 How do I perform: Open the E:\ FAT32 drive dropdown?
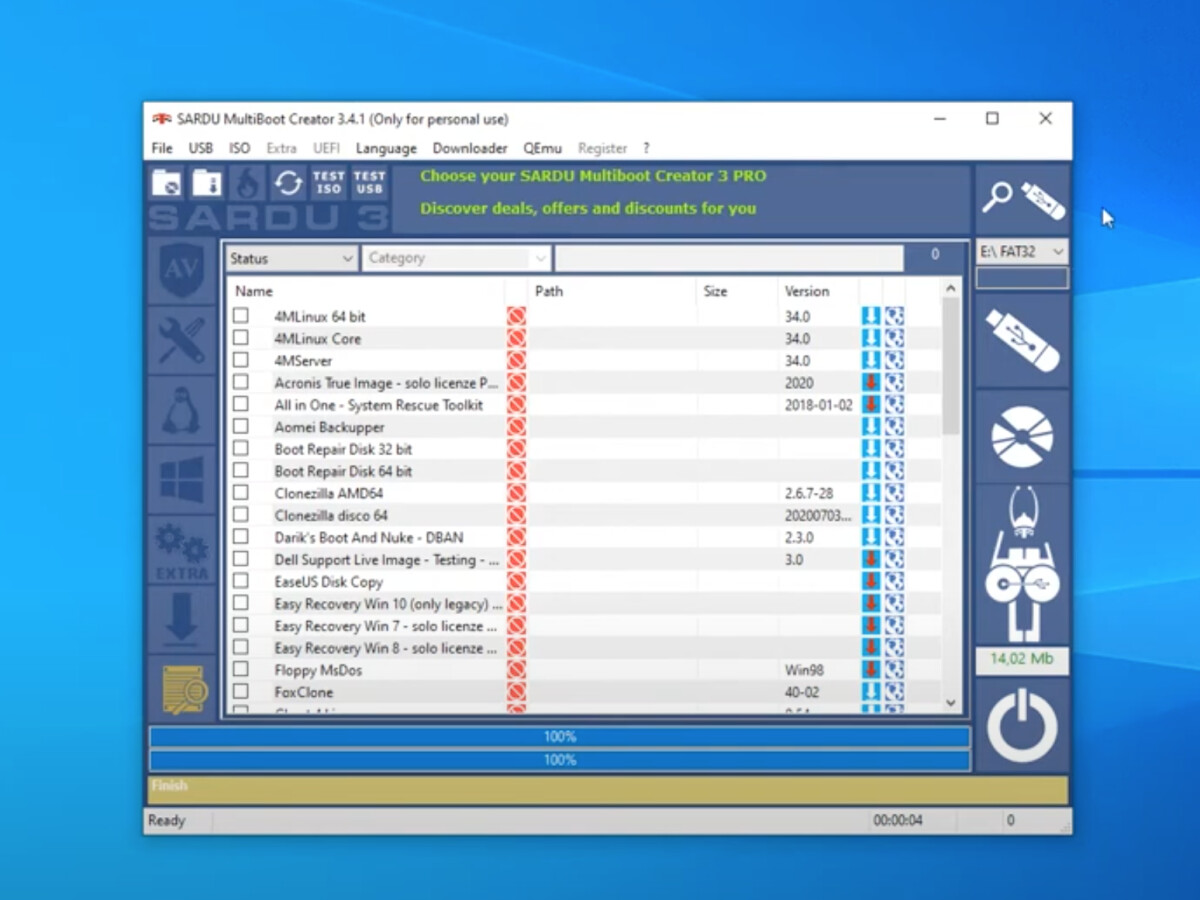(1022, 252)
